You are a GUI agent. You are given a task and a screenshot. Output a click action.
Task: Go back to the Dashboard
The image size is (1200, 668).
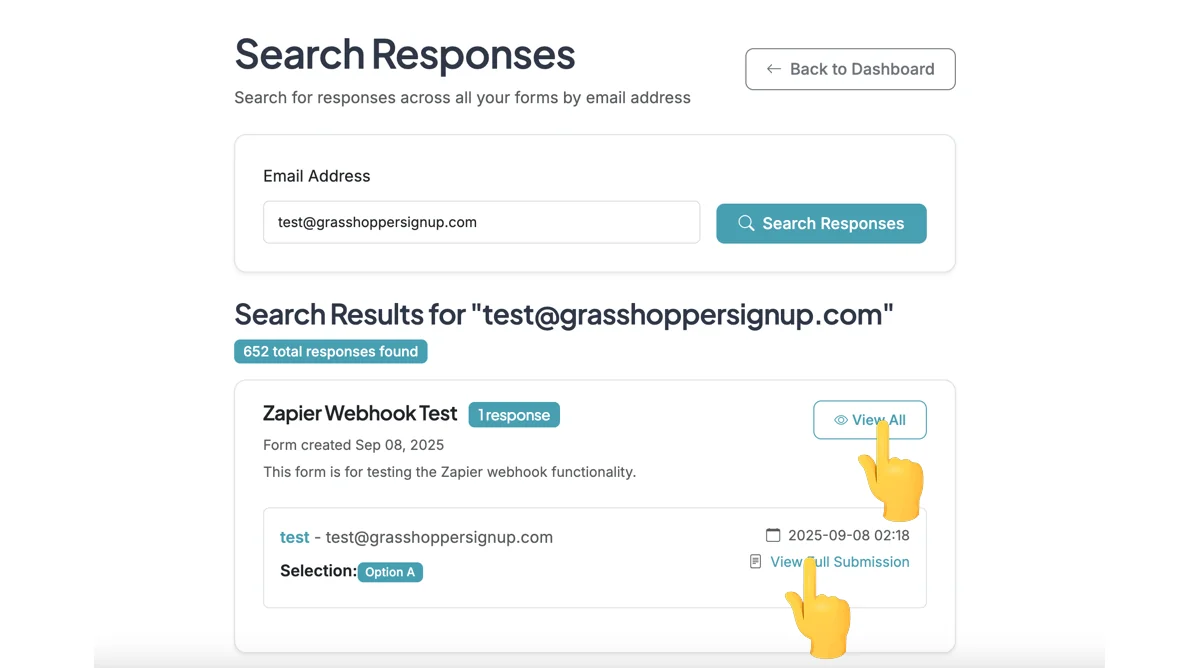850,69
